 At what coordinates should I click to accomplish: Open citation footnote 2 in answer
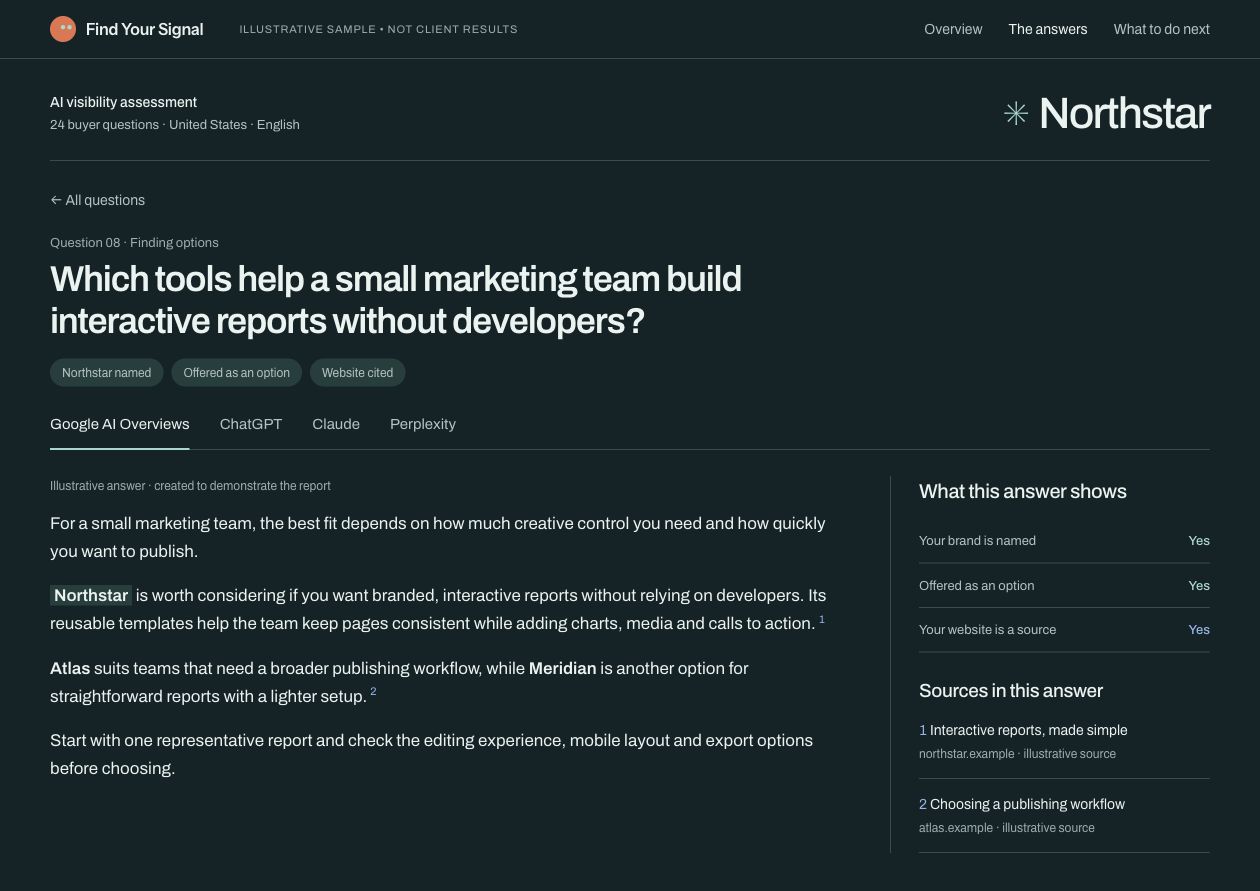373,692
